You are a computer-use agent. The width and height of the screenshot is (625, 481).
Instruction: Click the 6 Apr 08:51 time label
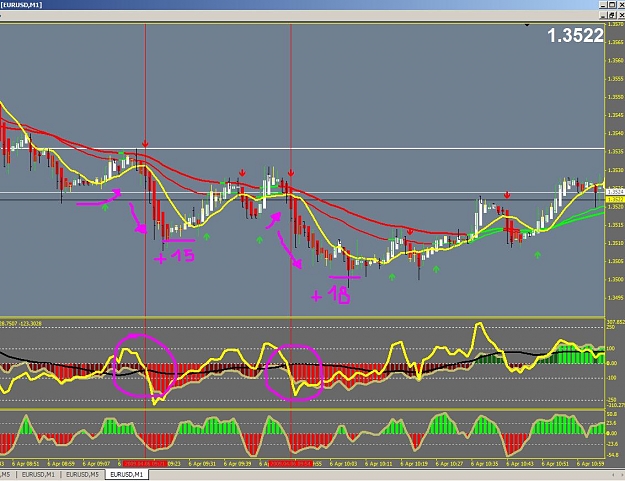pyautogui.click(x=26, y=464)
